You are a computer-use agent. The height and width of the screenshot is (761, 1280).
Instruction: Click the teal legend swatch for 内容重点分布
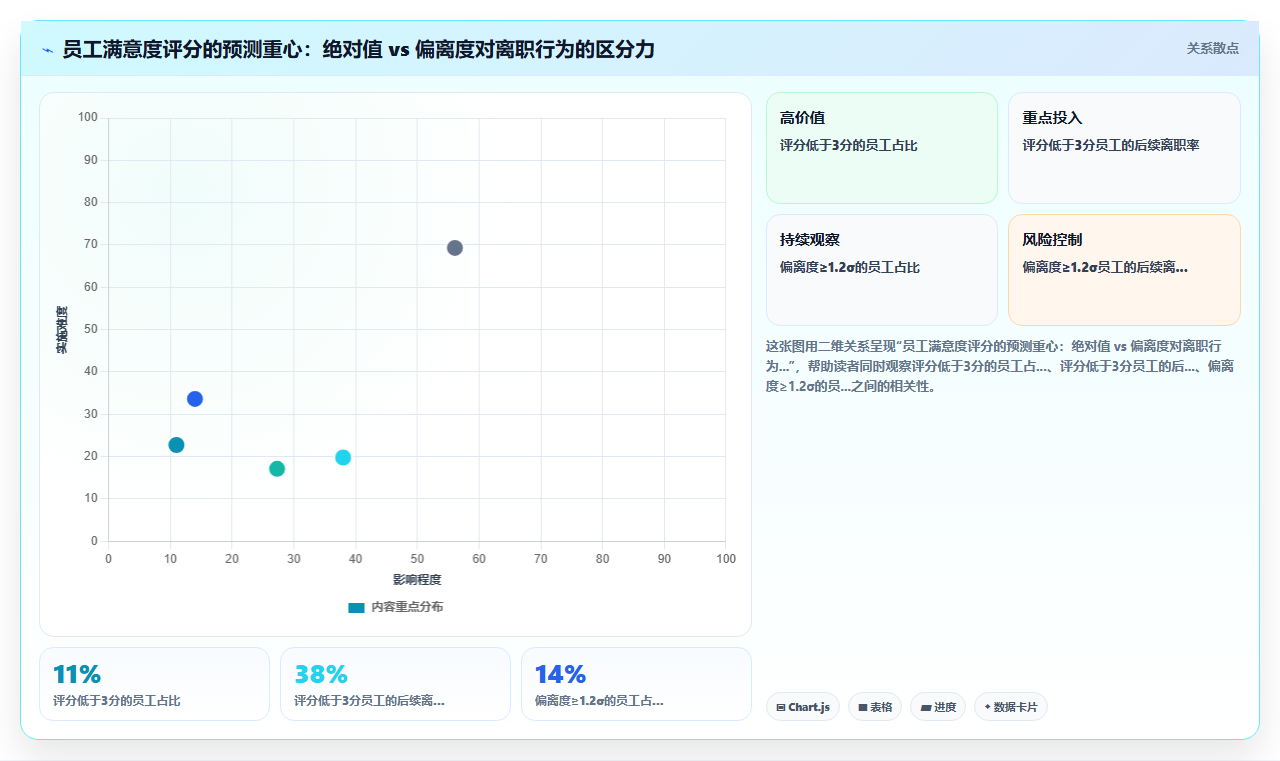(356, 607)
